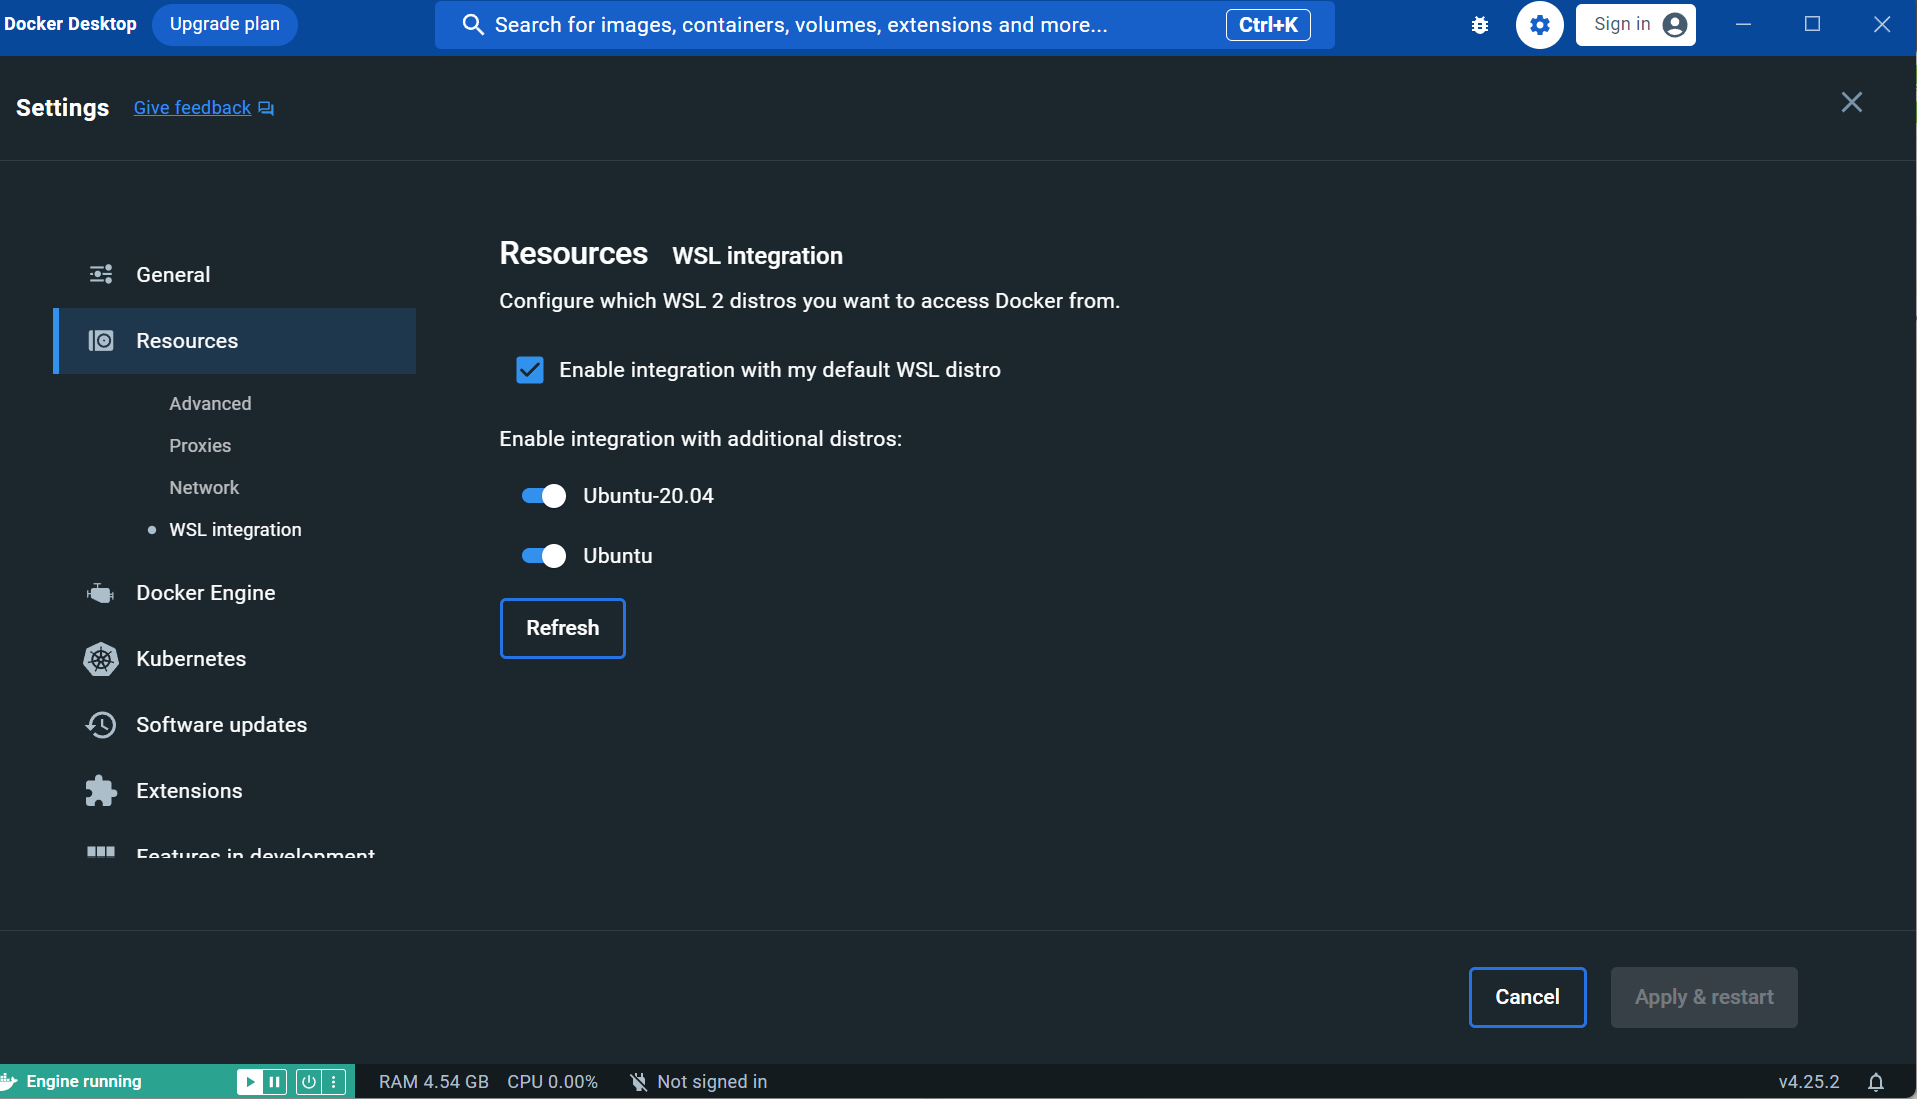1917x1099 pixels.
Task: Click the Sign in button
Action: coord(1636,25)
